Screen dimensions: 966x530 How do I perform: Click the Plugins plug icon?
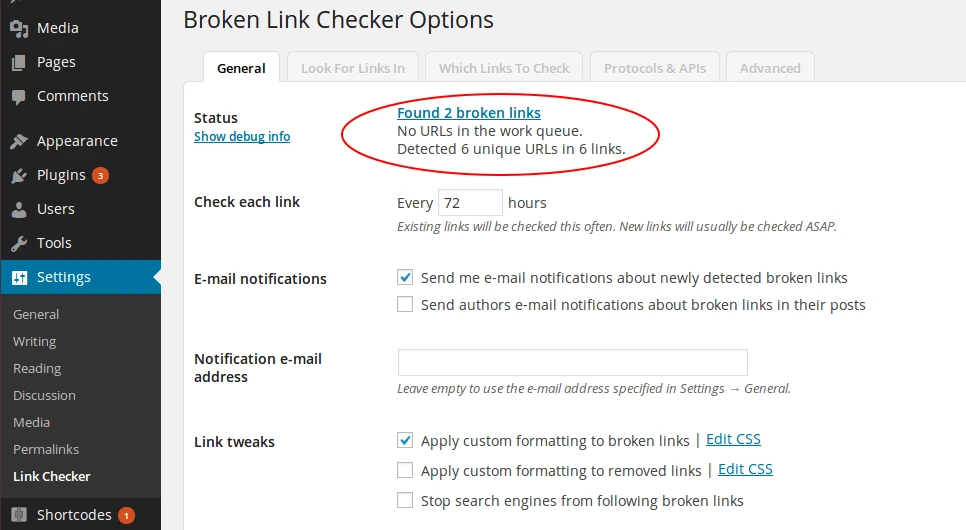click(x=19, y=176)
